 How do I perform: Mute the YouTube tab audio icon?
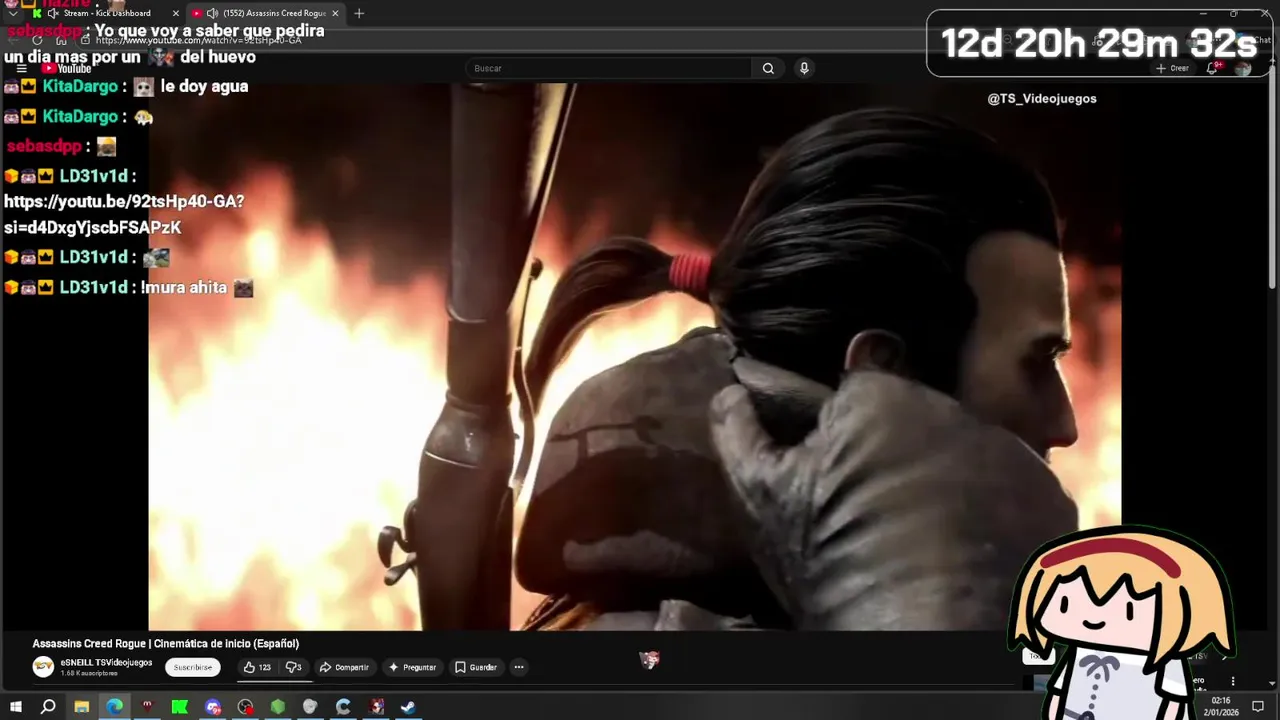[x=212, y=13]
